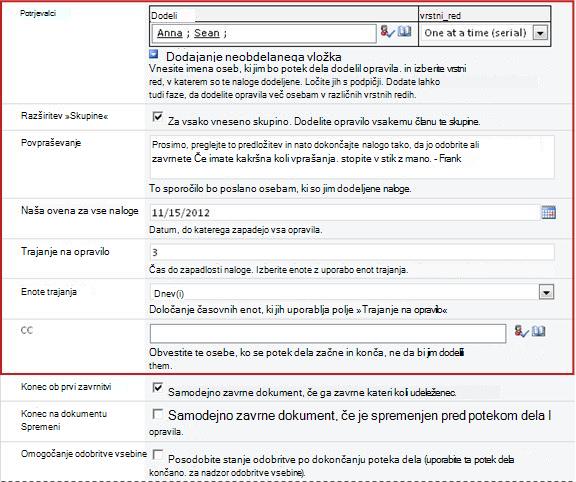
Task: Open the address book icon beside the Dodeli field
Action: 404,31
